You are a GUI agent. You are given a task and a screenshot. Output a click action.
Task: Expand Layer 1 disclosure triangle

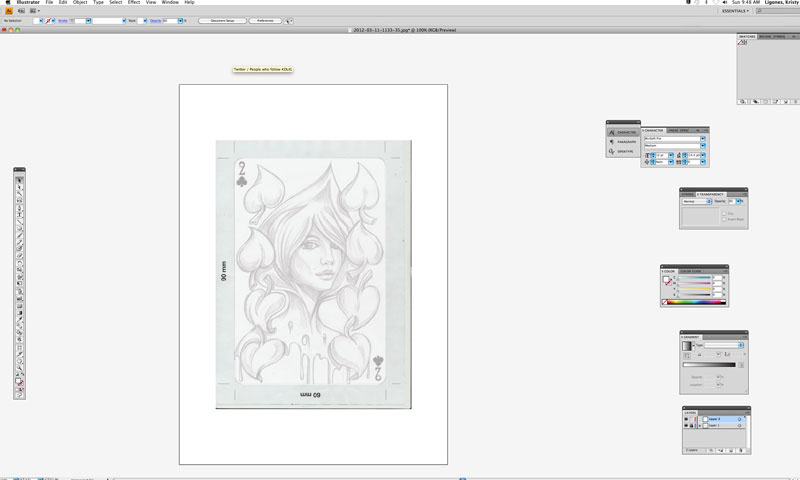click(x=699, y=425)
